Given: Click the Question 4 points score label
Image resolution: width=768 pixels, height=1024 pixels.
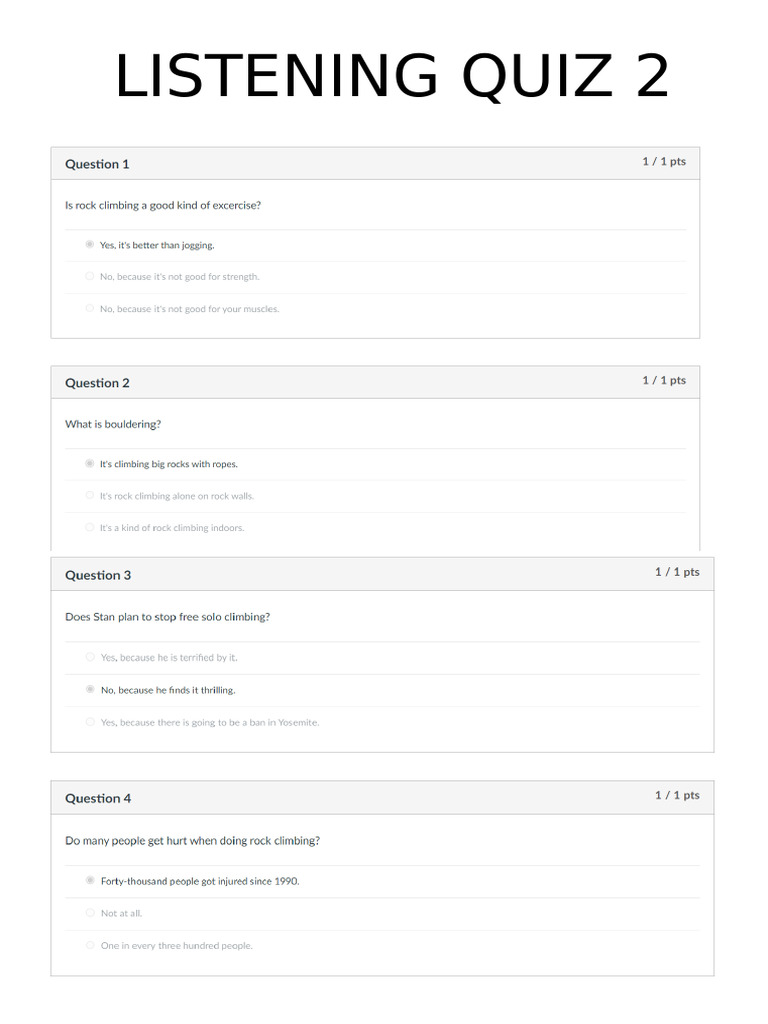Looking at the screenshot, I should [x=677, y=795].
